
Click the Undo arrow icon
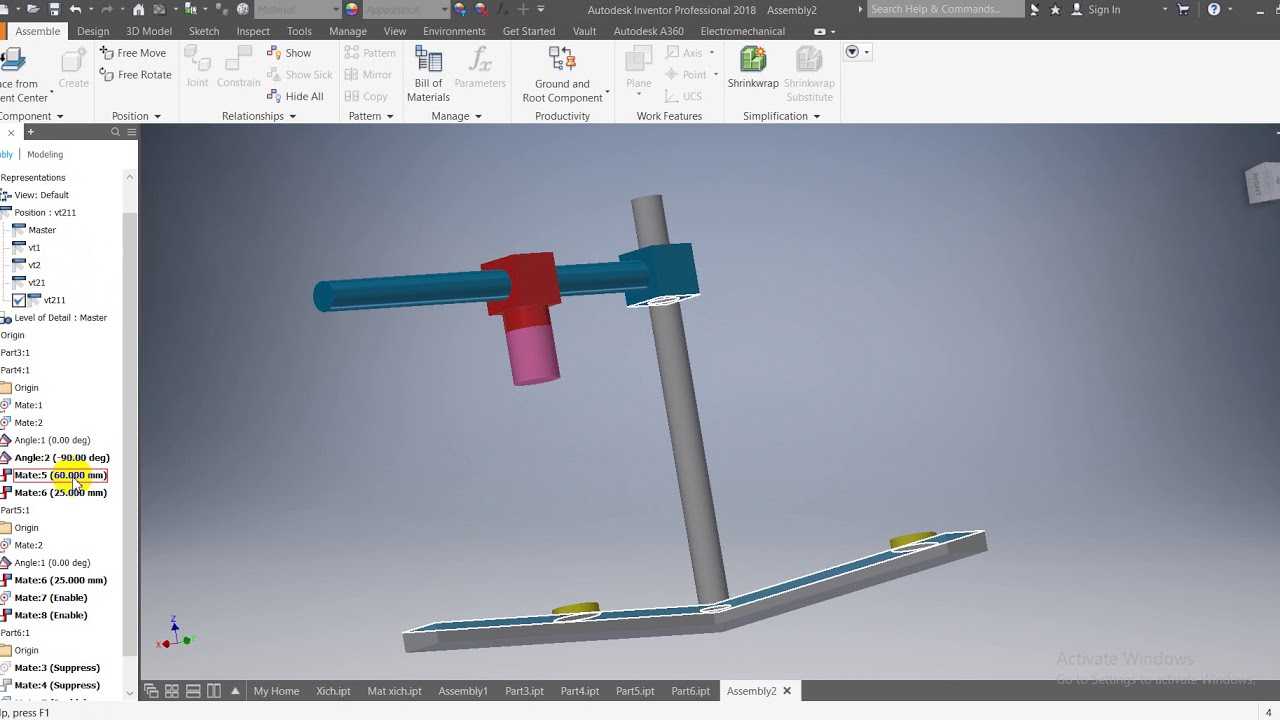point(76,9)
